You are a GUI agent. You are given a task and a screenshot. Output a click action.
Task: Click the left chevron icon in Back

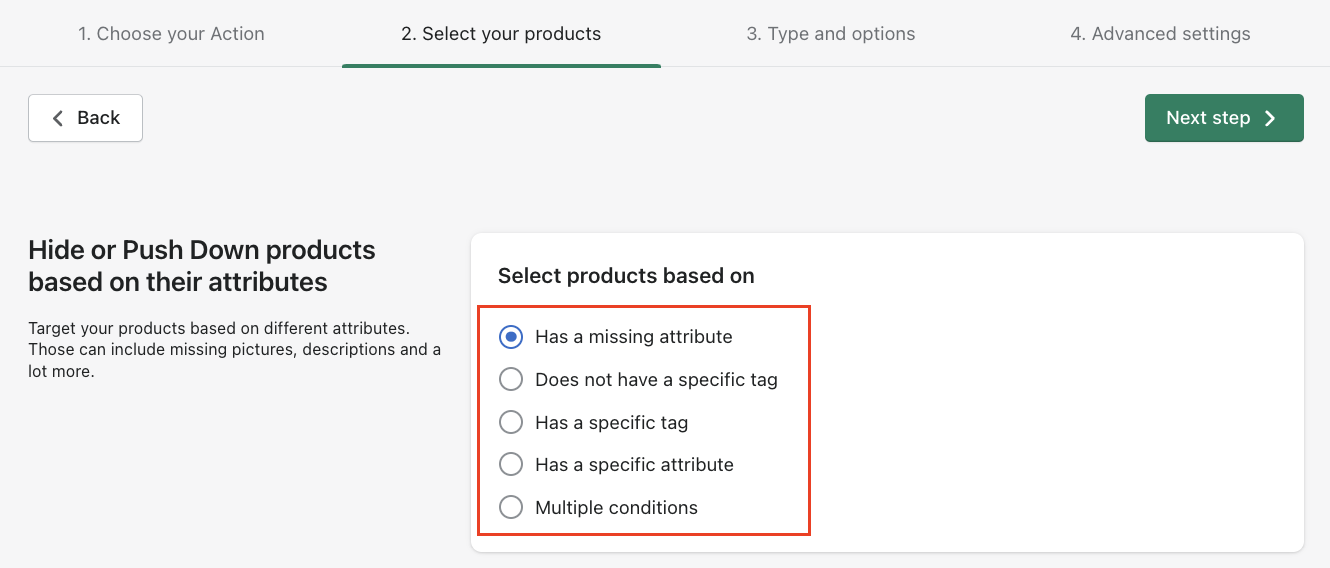coord(58,118)
